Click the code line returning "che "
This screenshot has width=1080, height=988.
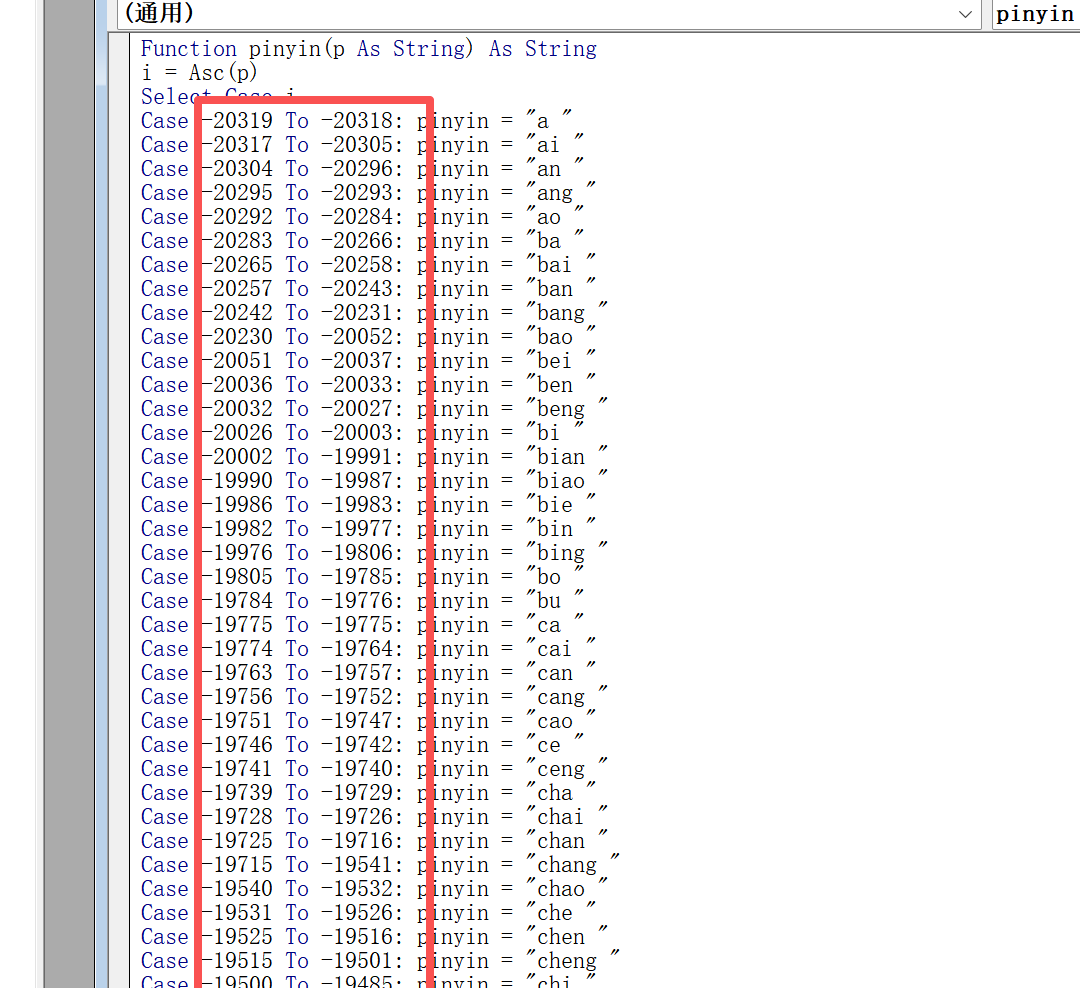368,914
